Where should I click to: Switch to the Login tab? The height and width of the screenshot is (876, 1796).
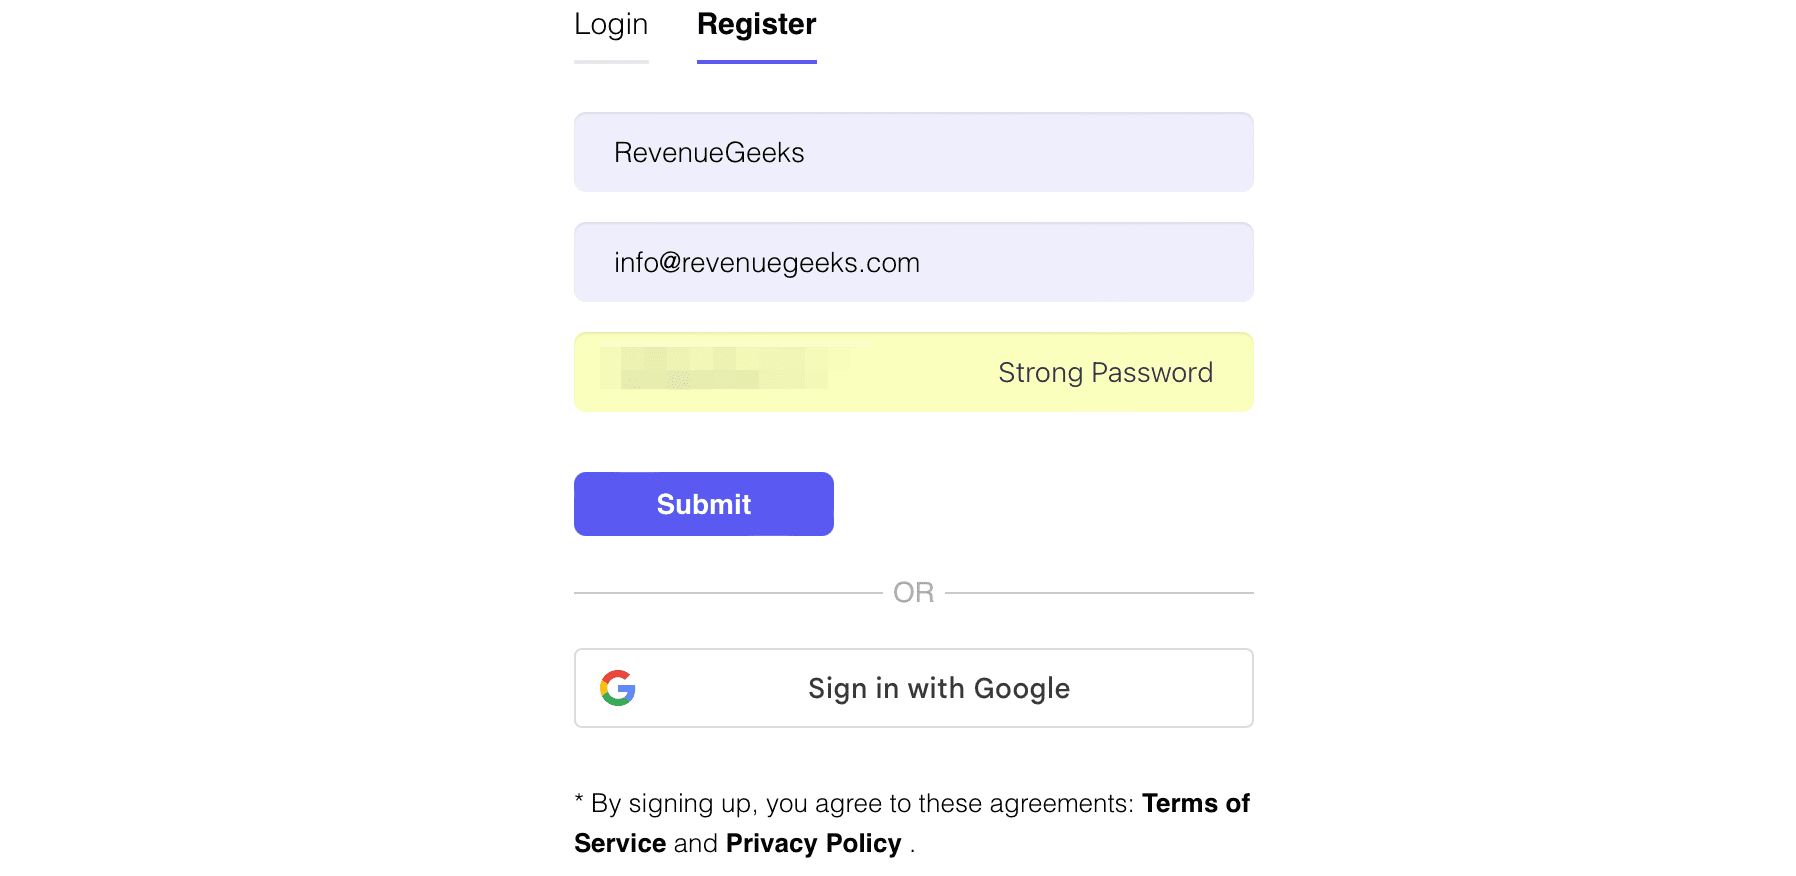tap(611, 25)
